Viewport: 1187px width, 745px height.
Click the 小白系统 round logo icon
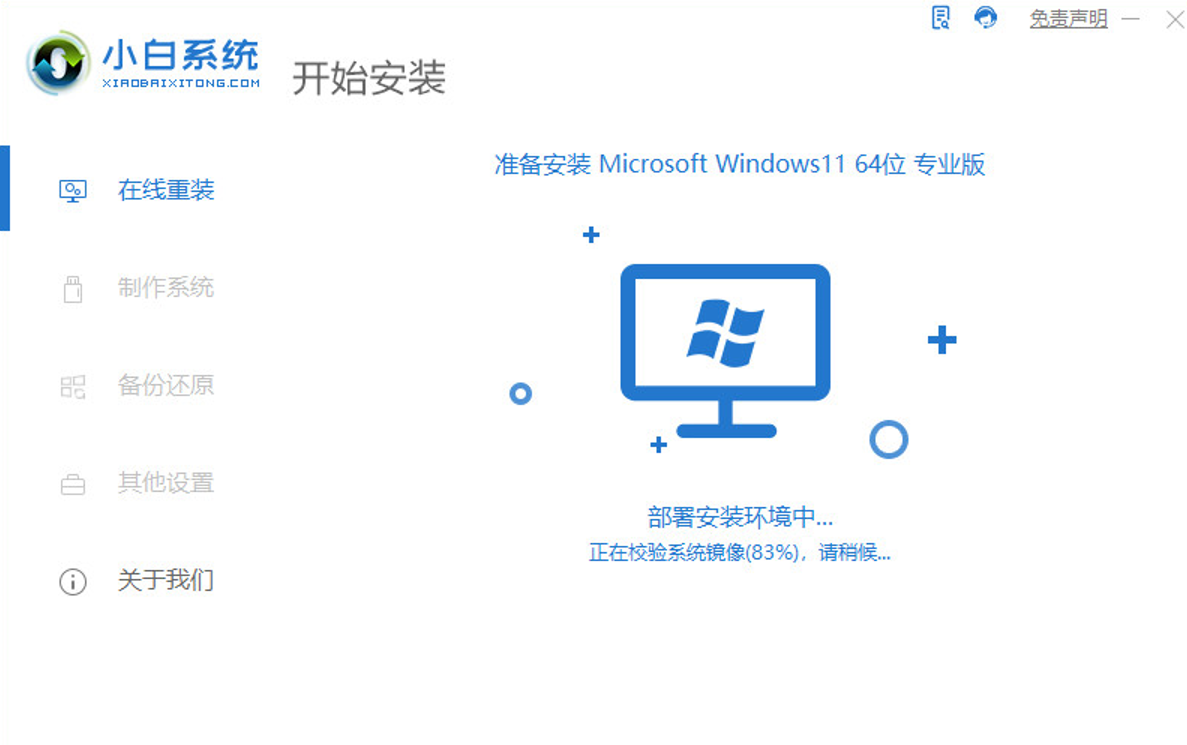point(58,63)
